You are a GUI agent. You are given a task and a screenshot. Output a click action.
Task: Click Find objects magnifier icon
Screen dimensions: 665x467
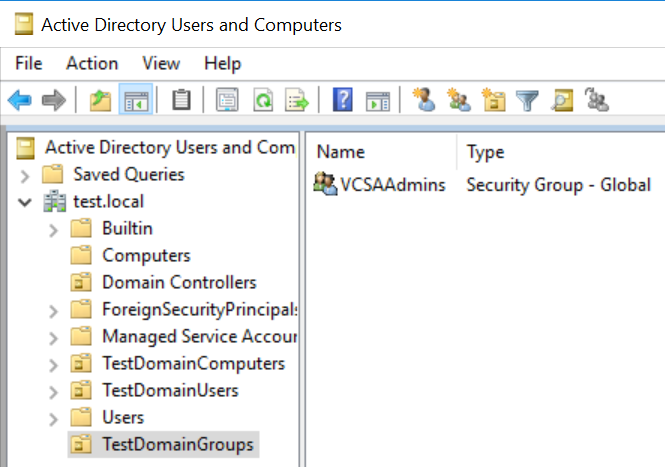click(x=562, y=101)
